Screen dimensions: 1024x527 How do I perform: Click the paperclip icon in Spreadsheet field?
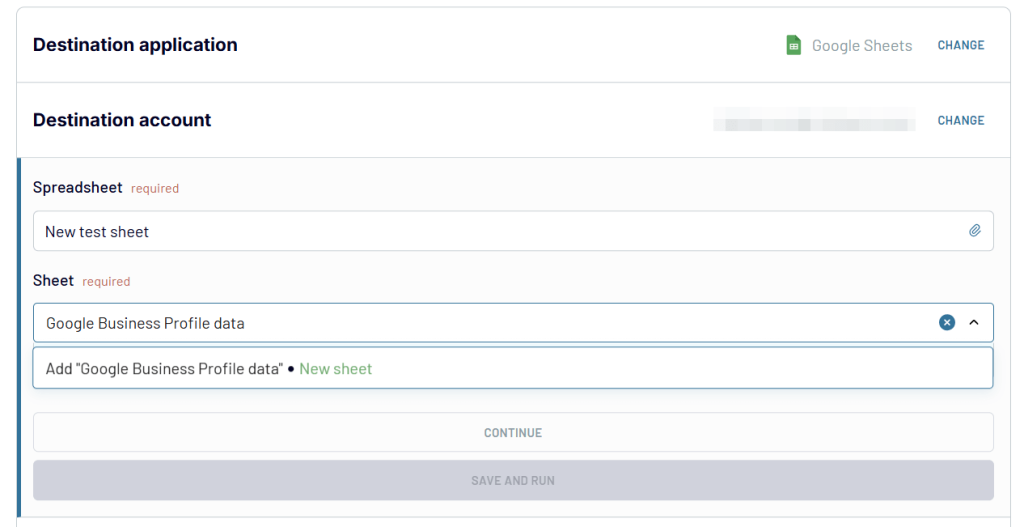point(974,231)
